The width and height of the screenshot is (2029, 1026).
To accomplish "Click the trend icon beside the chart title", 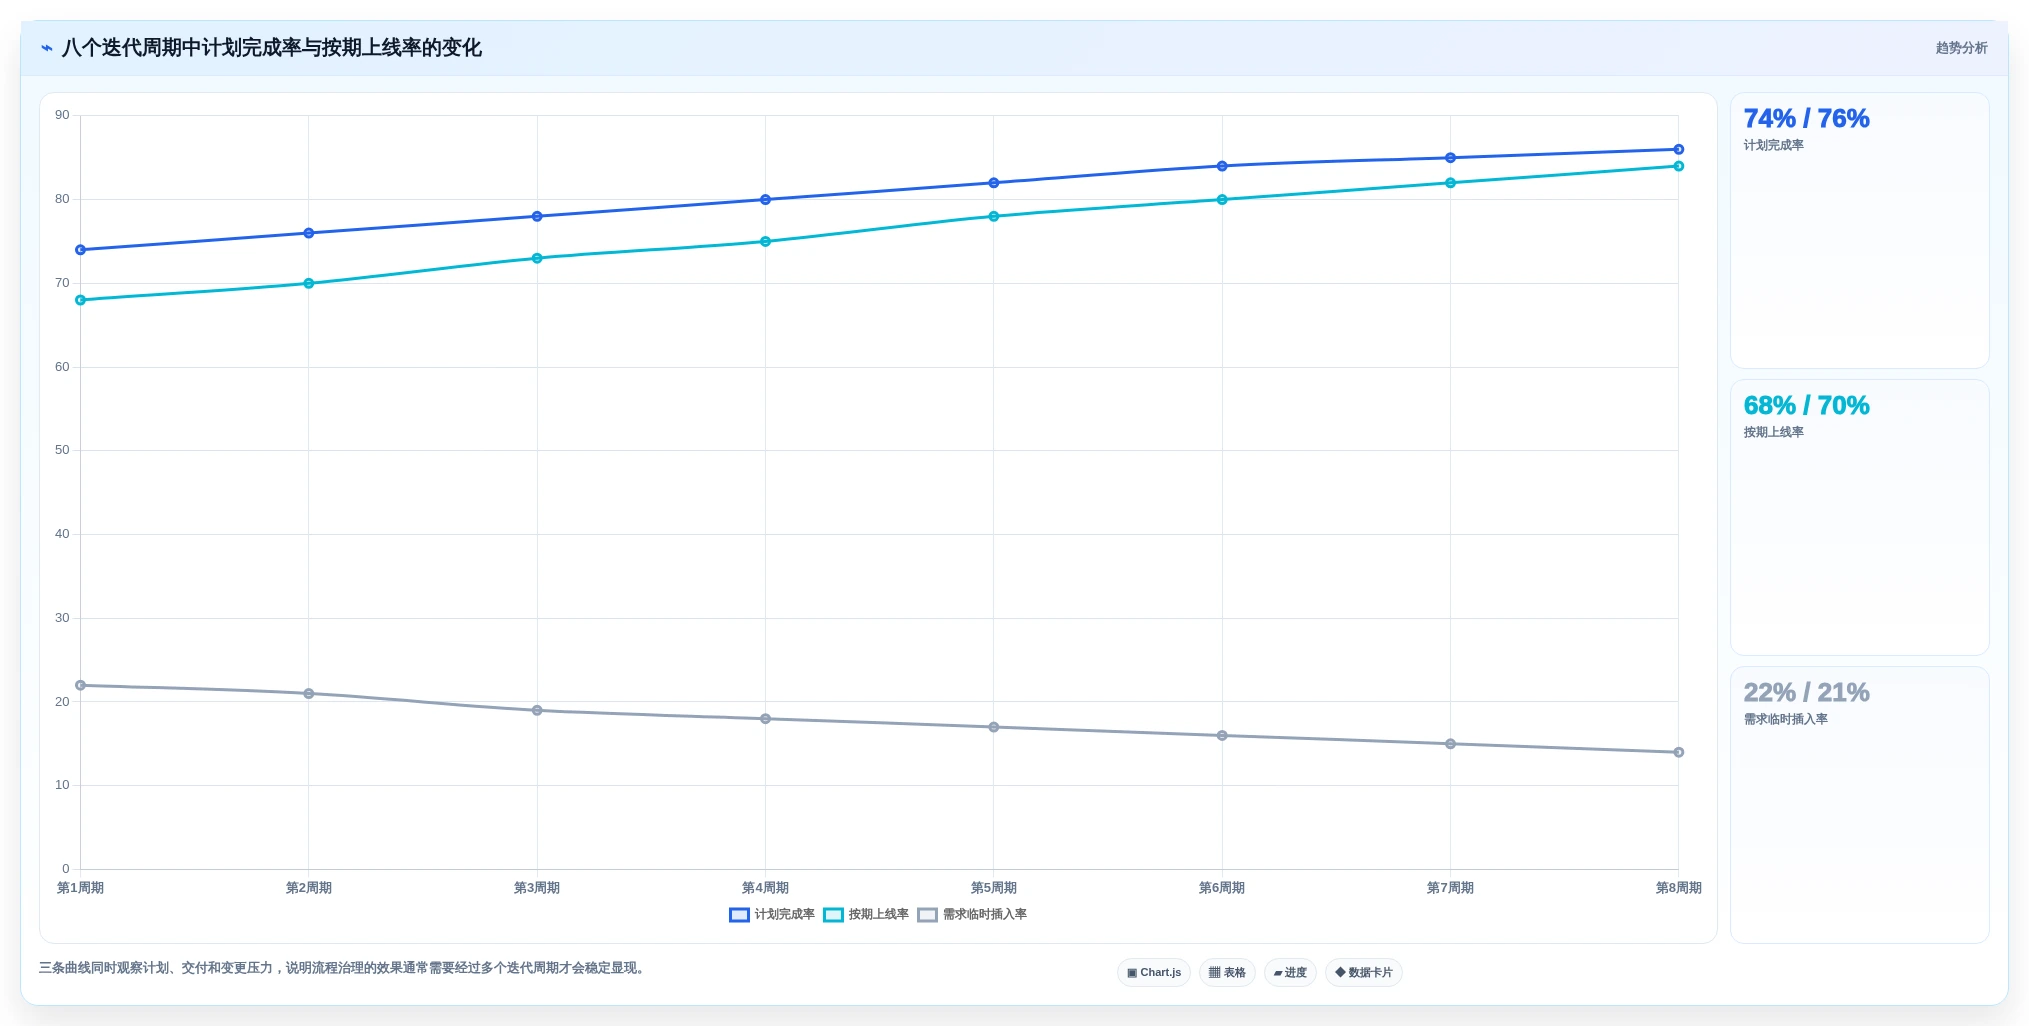I will click(x=46, y=48).
